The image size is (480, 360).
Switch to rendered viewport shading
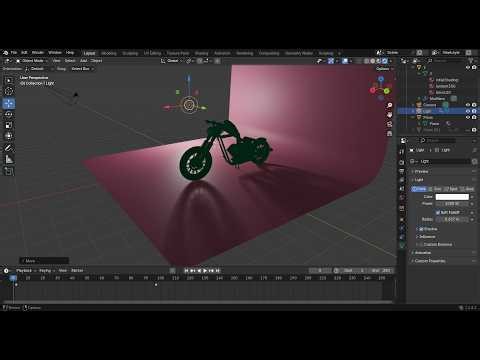click(x=385, y=61)
